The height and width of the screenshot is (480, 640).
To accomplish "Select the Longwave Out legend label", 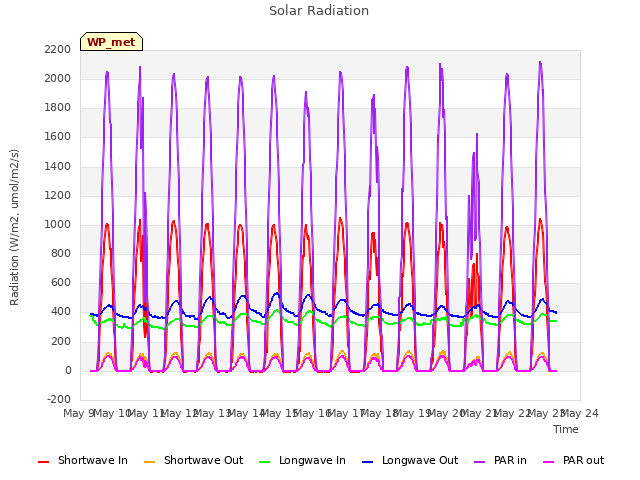I will [x=420, y=460].
